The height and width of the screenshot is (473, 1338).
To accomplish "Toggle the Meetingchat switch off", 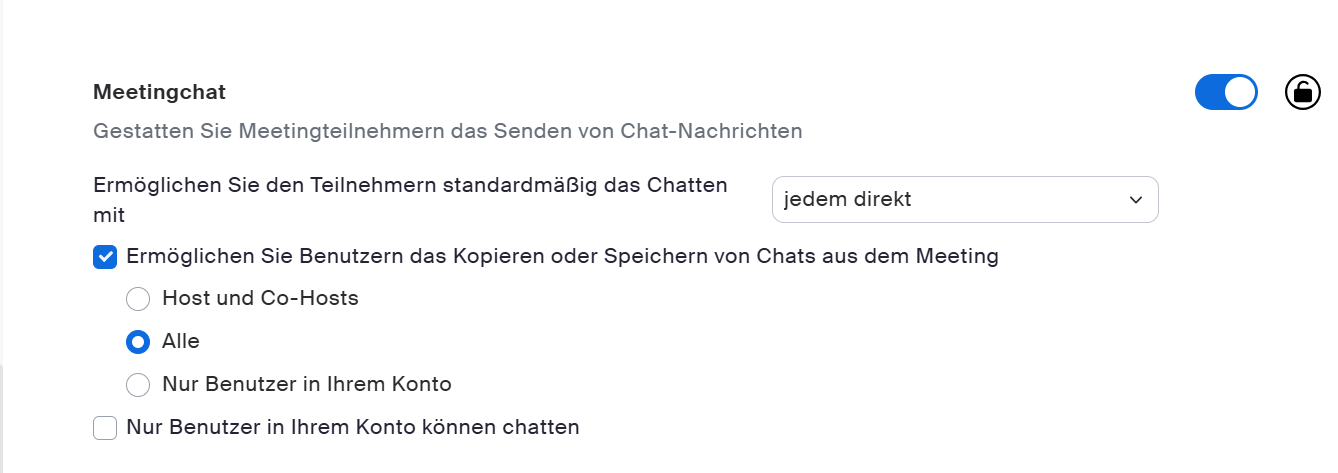I will coord(1225,92).
